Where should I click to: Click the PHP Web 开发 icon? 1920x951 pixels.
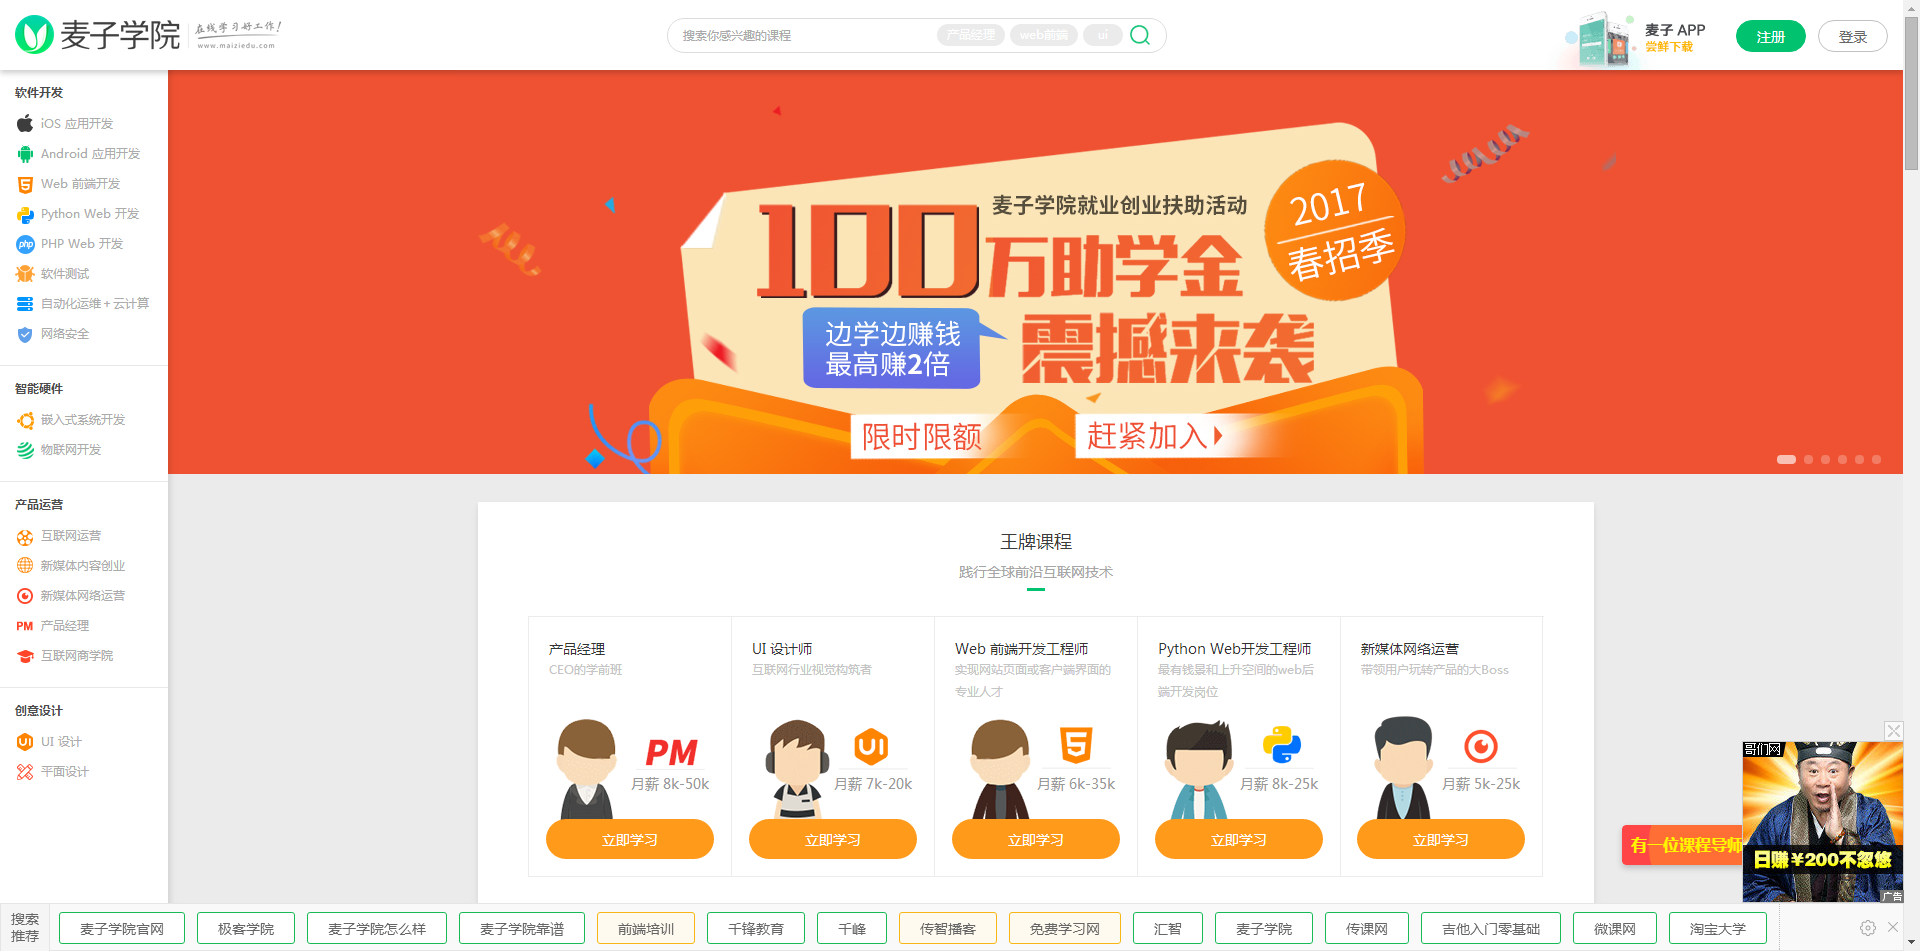point(25,244)
